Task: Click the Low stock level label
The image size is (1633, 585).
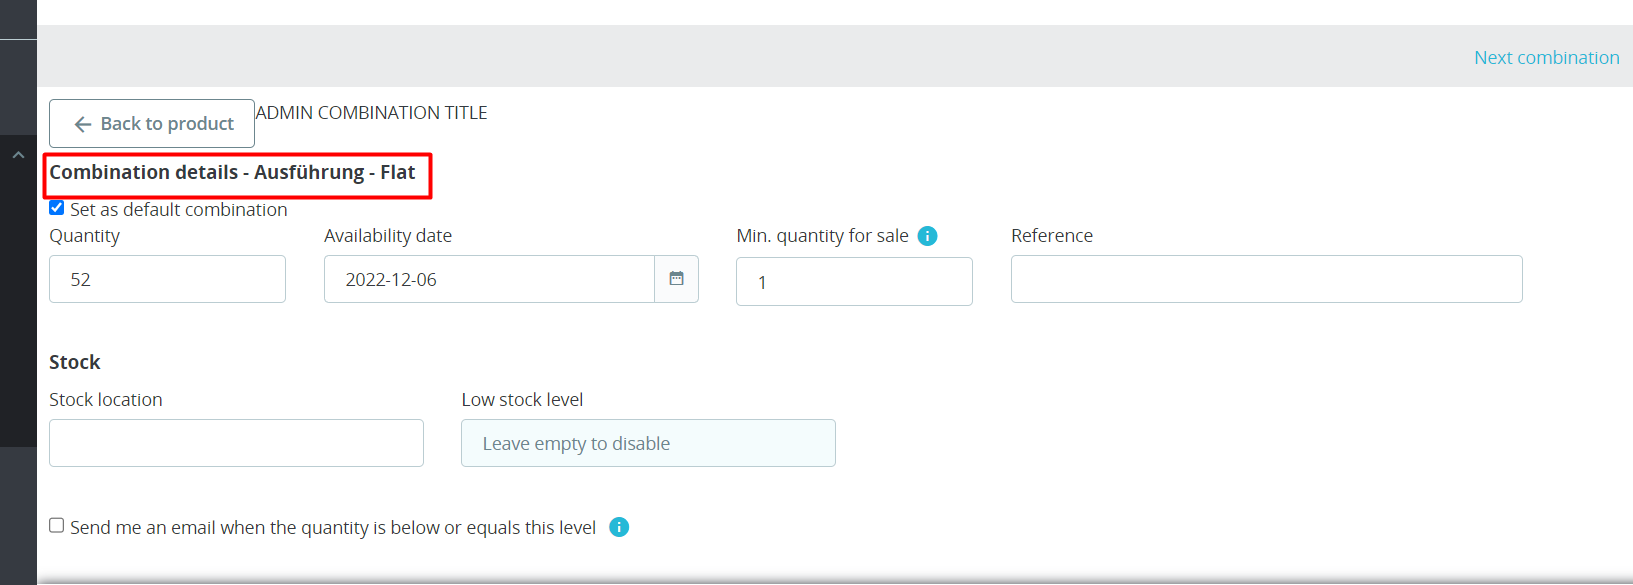Action: pos(522,400)
